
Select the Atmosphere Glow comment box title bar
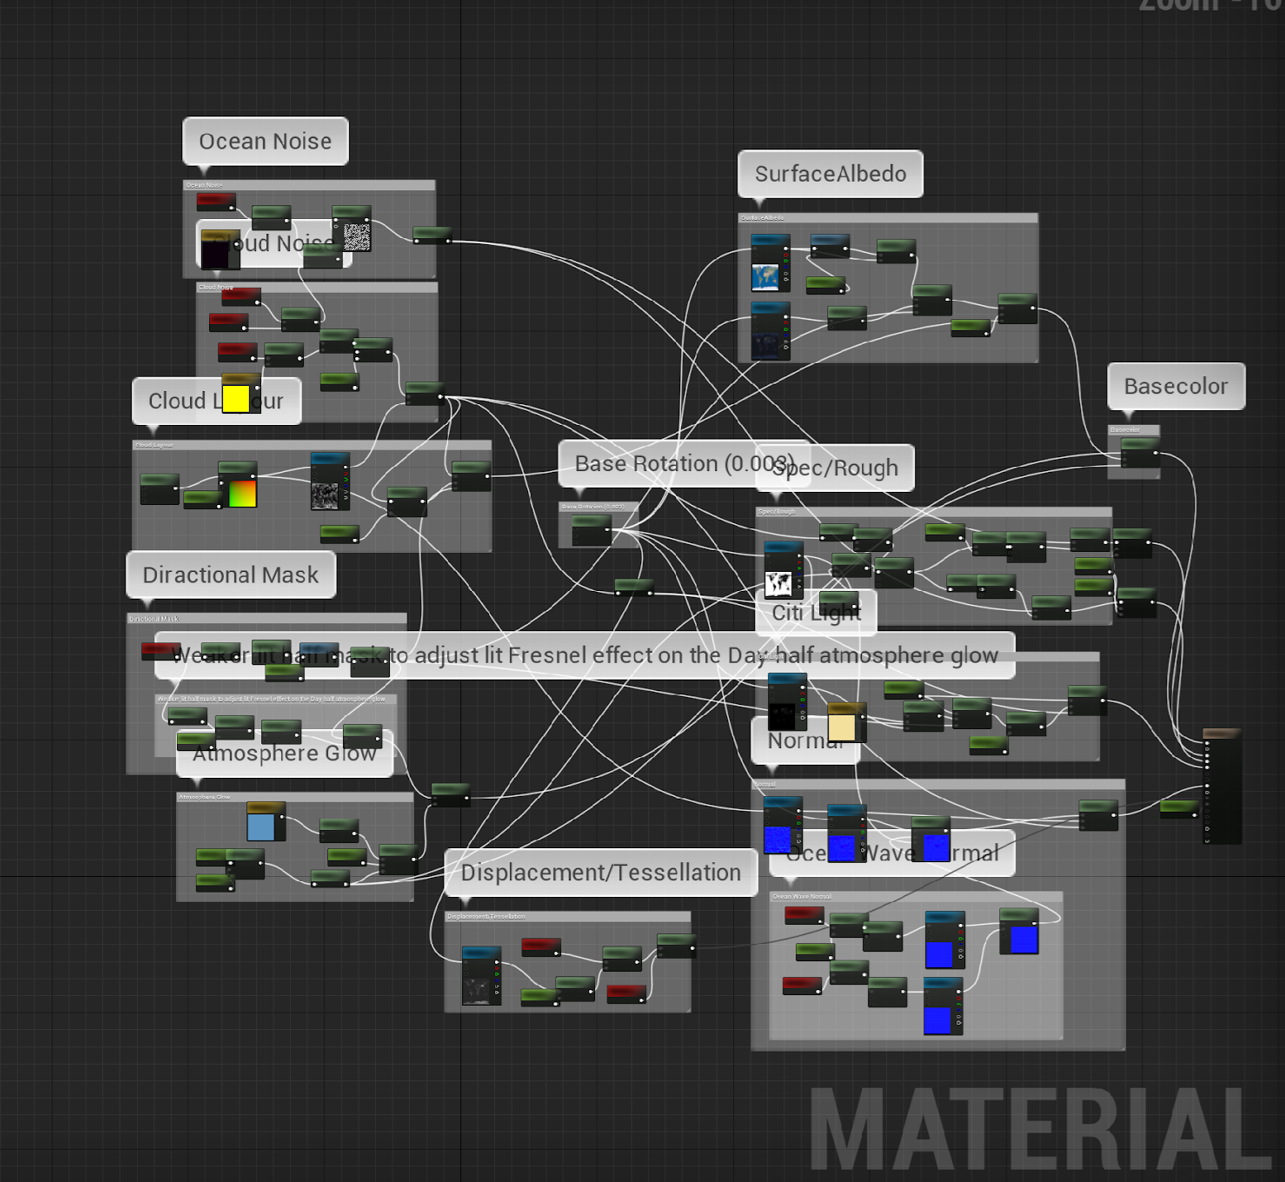tap(295, 797)
